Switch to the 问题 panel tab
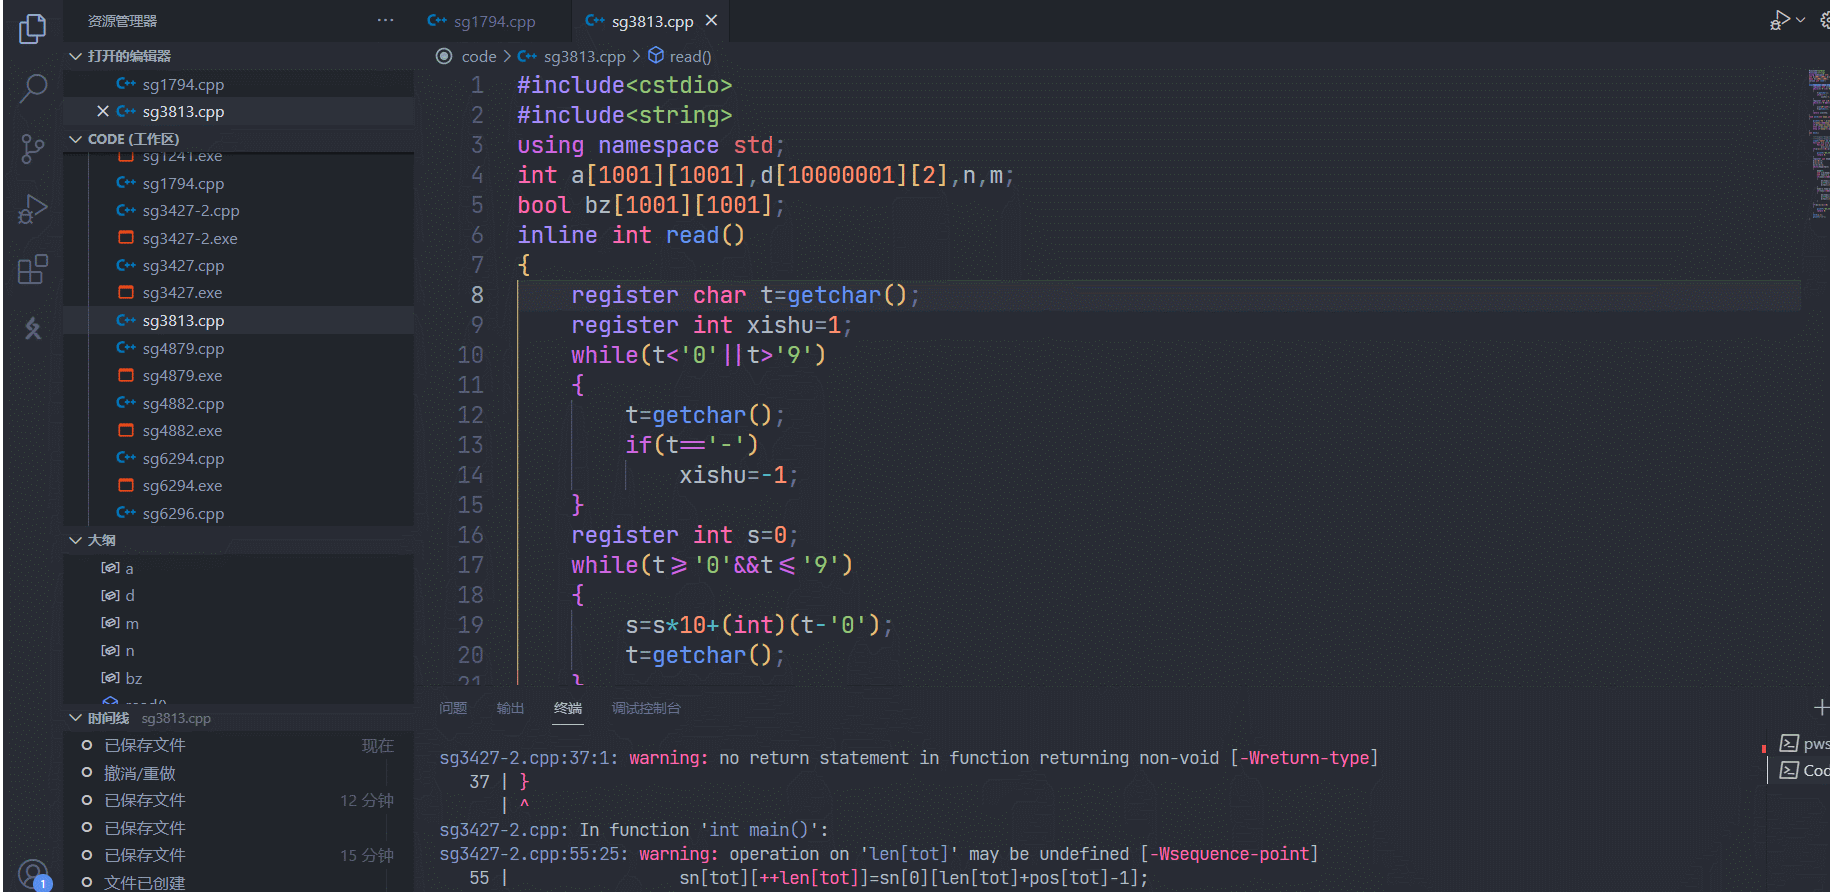The image size is (1830, 892). coord(453,708)
